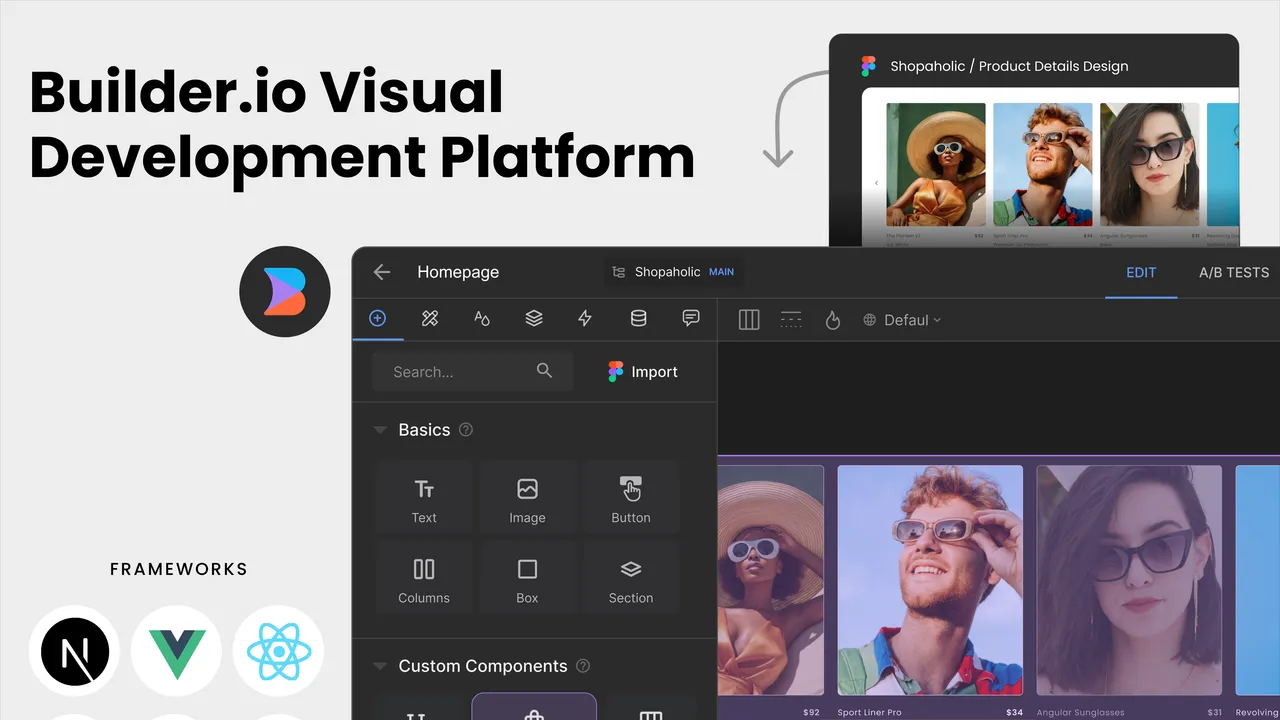The width and height of the screenshot is (1280, 720).
Task: Click the columns layout icon in canvas toolbar
Action: pos(749,320)
